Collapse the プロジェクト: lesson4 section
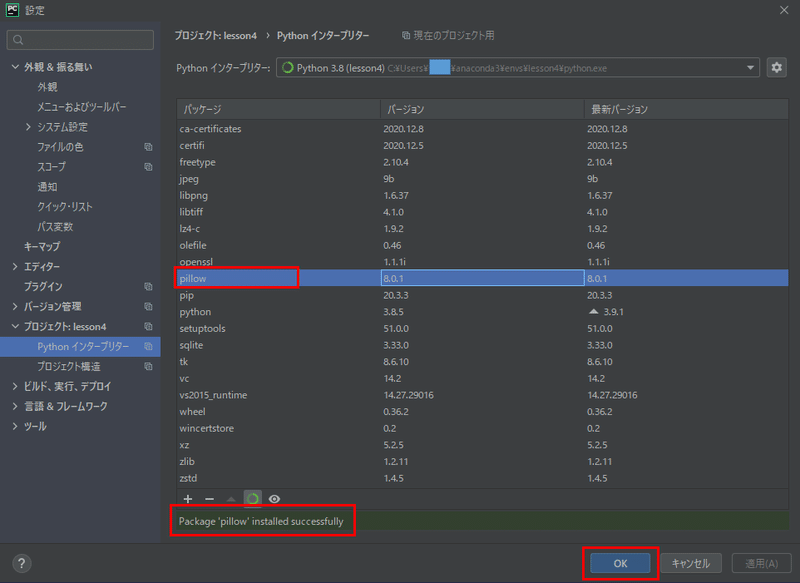Image resolution: width=800 pixels, height=583 pixels. click(15, 326)
